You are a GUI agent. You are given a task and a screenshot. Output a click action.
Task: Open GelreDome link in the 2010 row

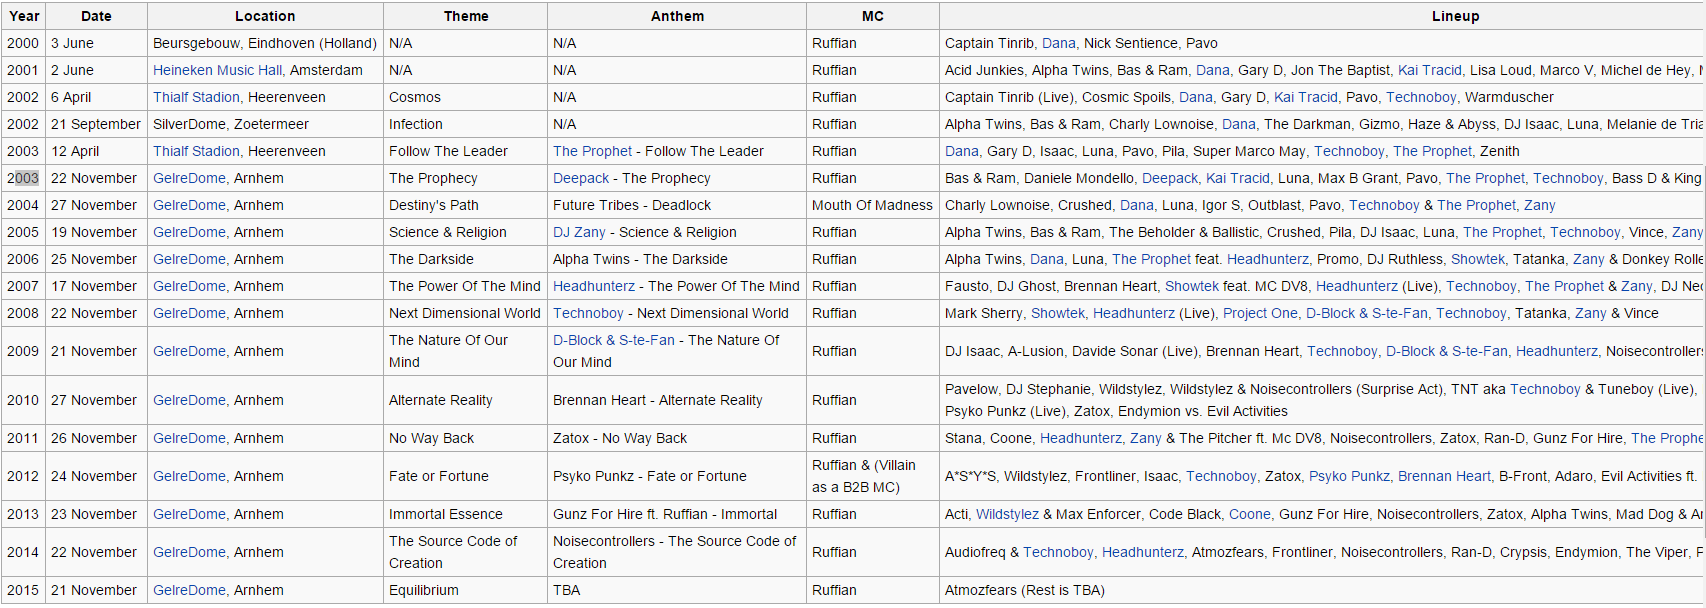189,400
